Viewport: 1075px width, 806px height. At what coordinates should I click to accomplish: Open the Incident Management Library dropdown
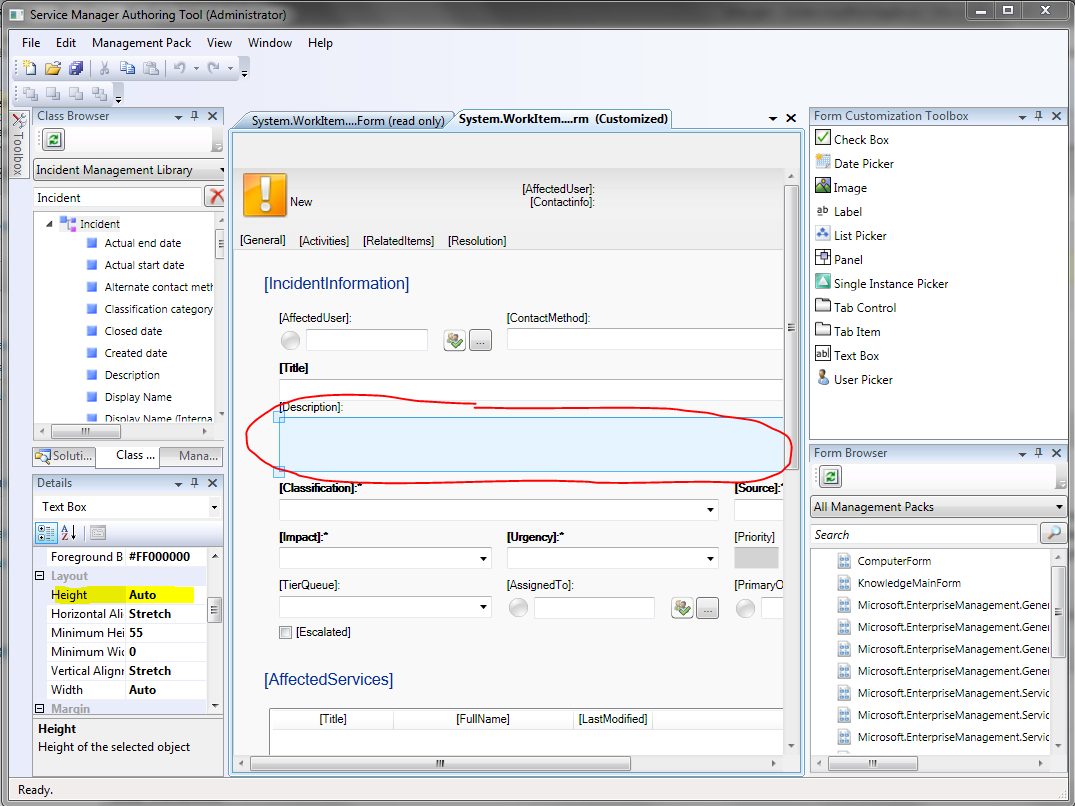coord(221,169)
